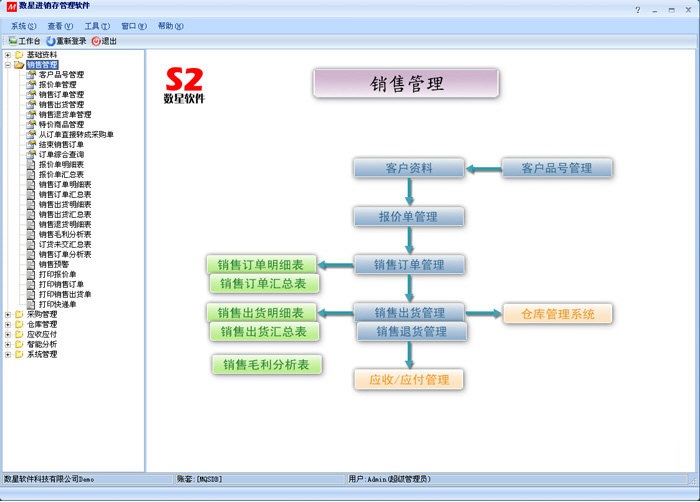Viewport: 700px width, 502px height.
Task: Click the question mark help icon in title bar
Action: tap(638, 10)
